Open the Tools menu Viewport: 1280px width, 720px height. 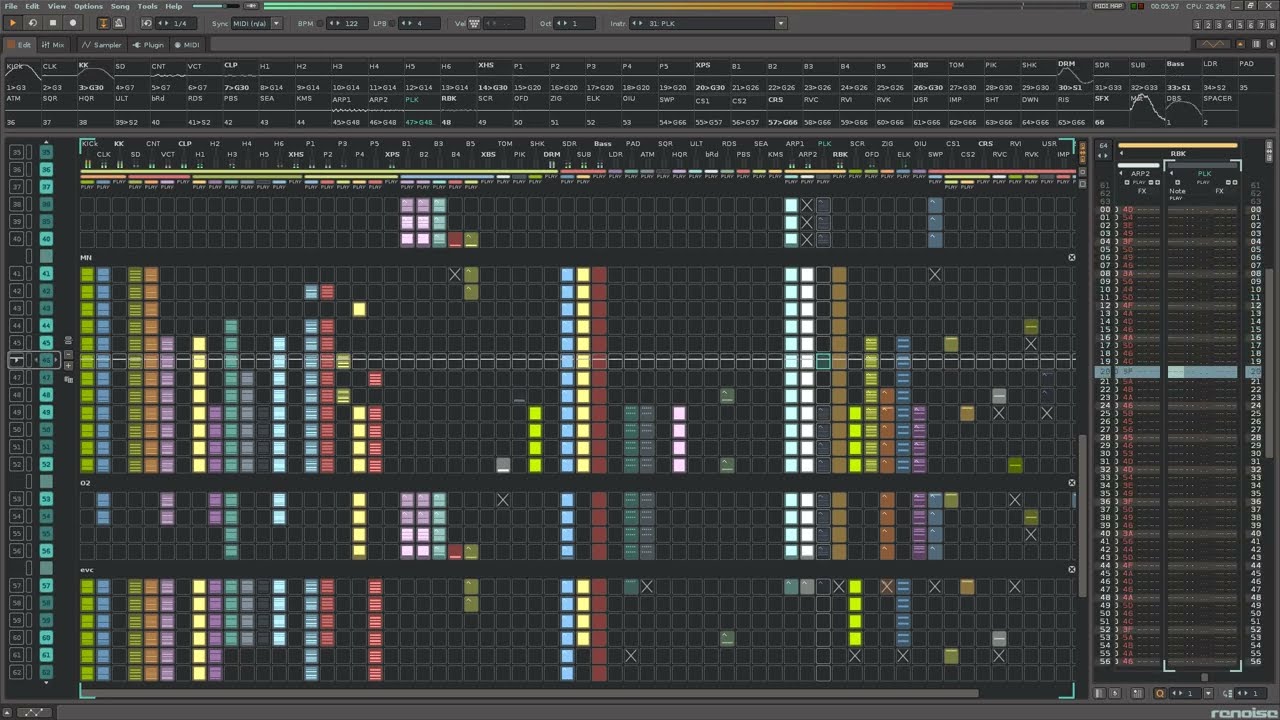pyautogui.click(x=147, y=6)
